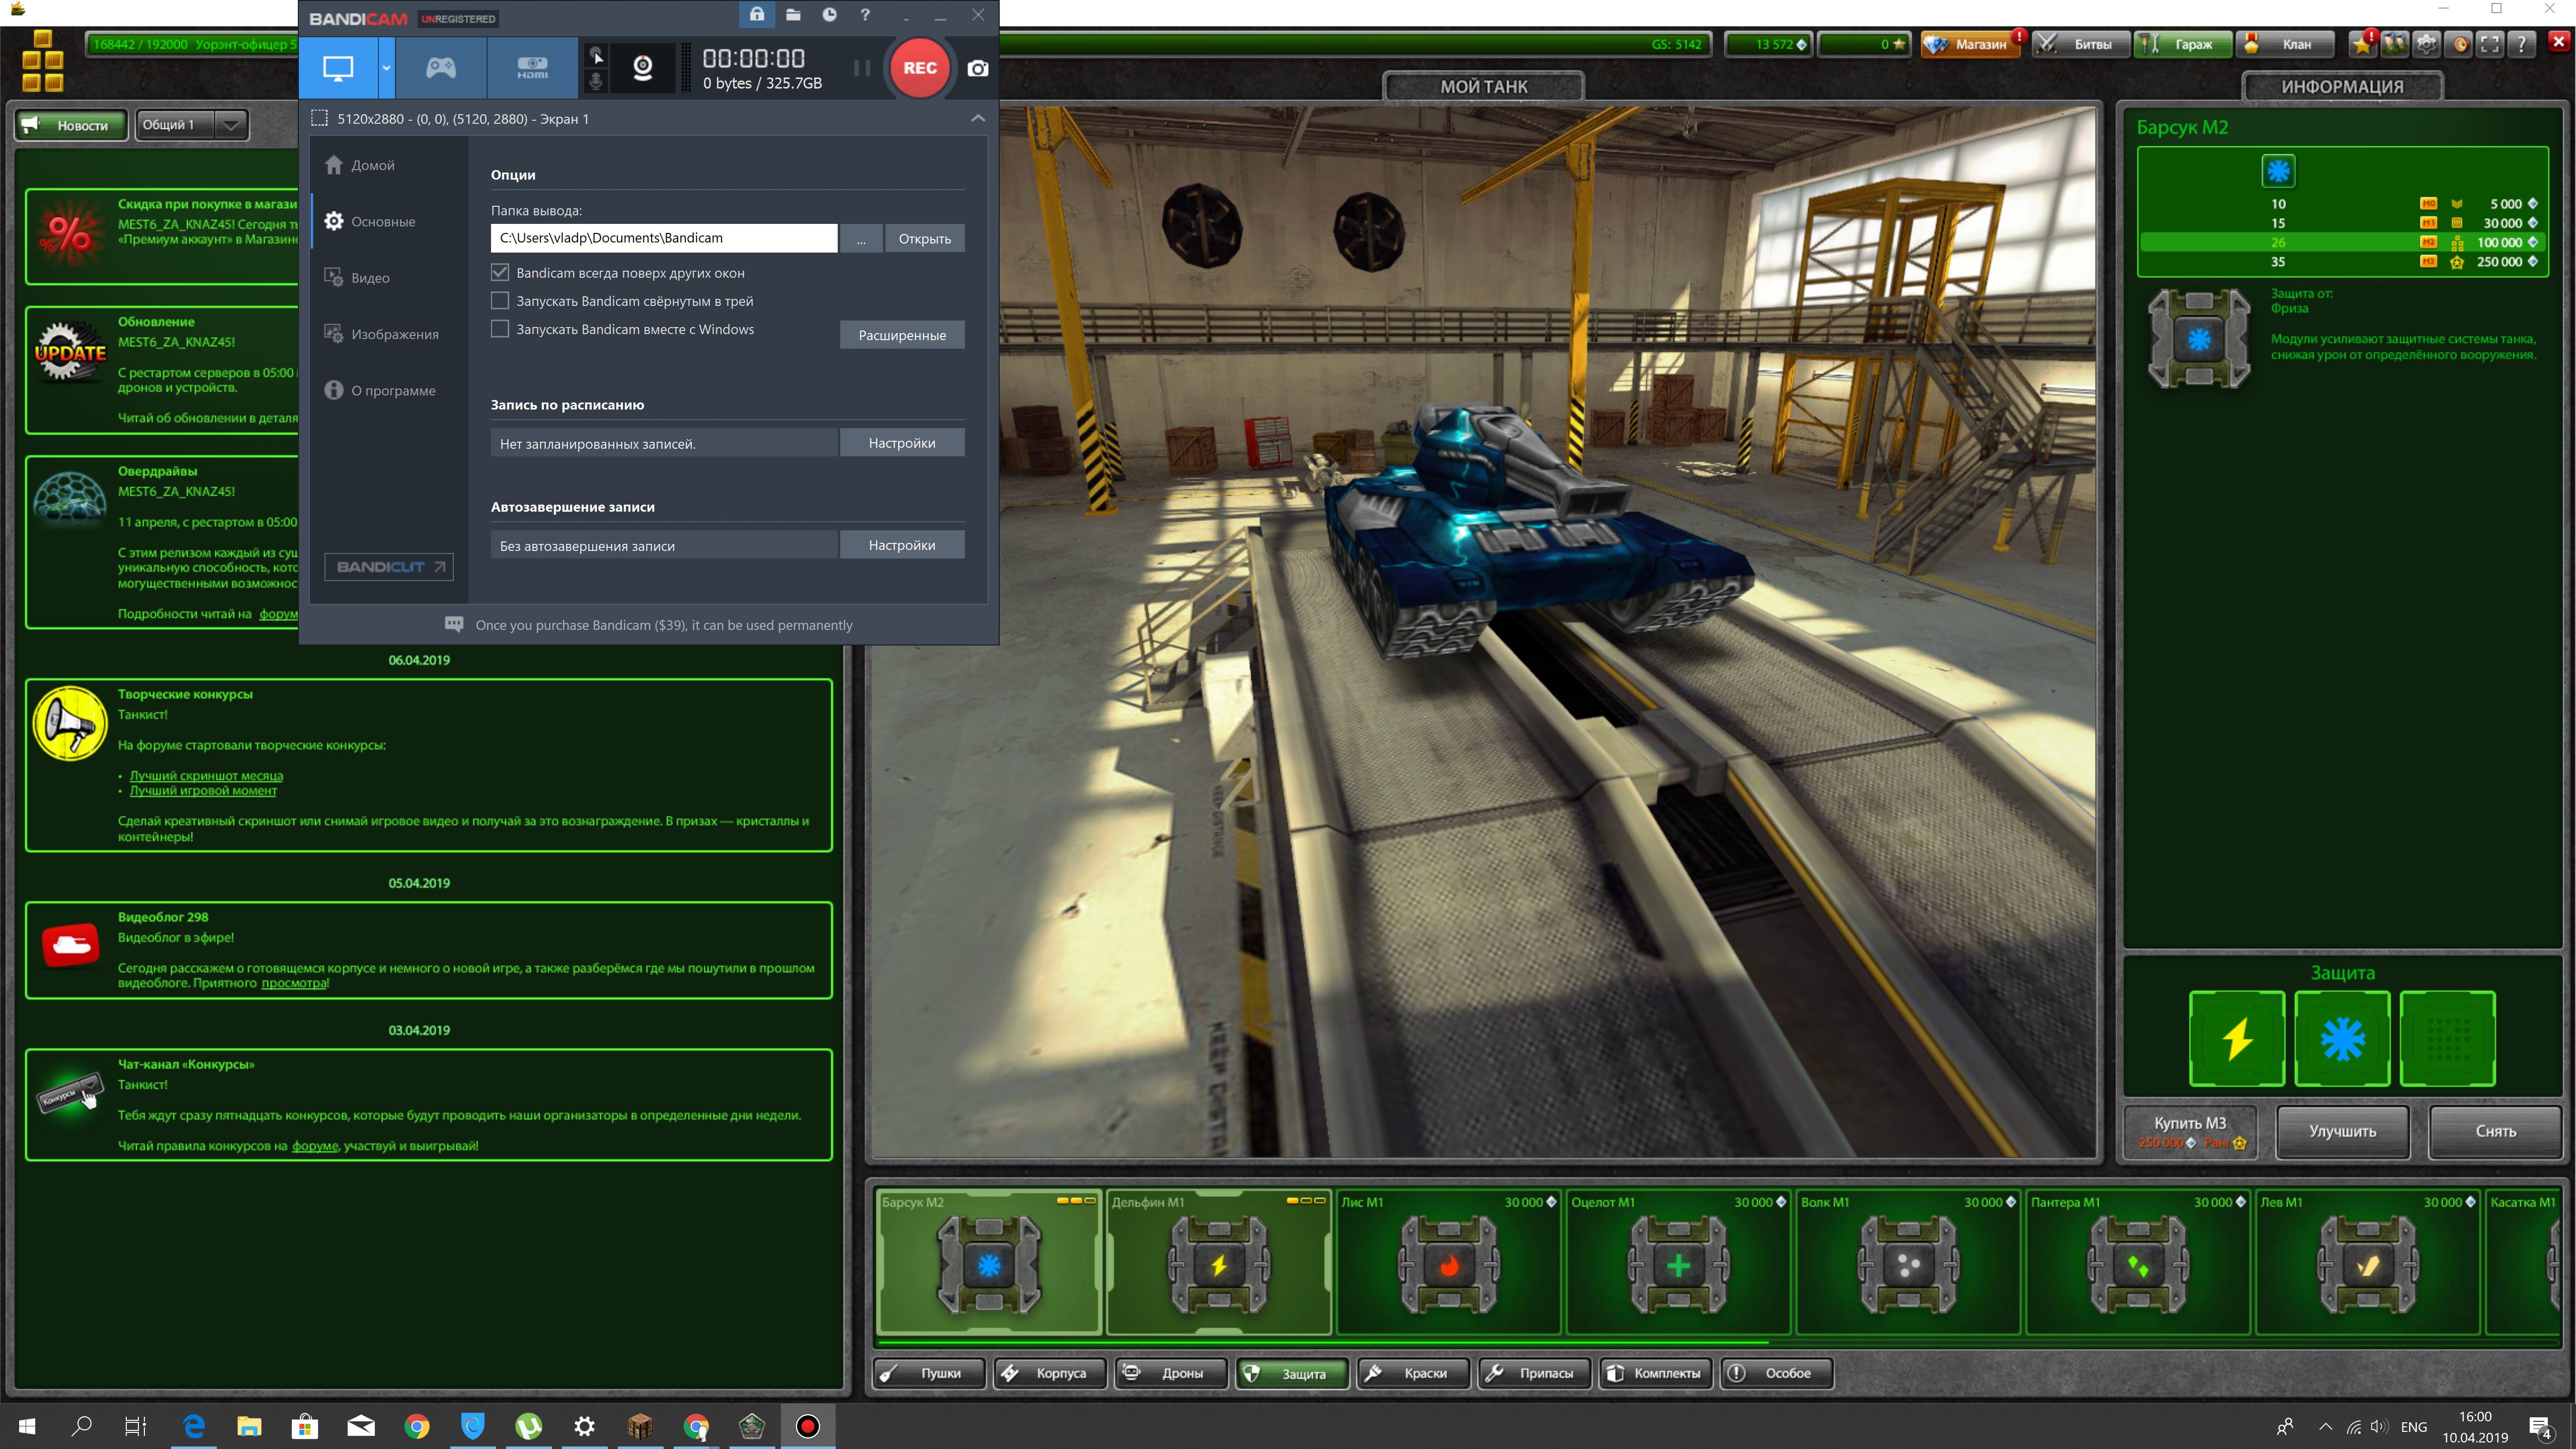Toggle microphone recording icon in Bandicam
The height and width of the screenshot is (1449, 2576).
click(x=596, y=82)
